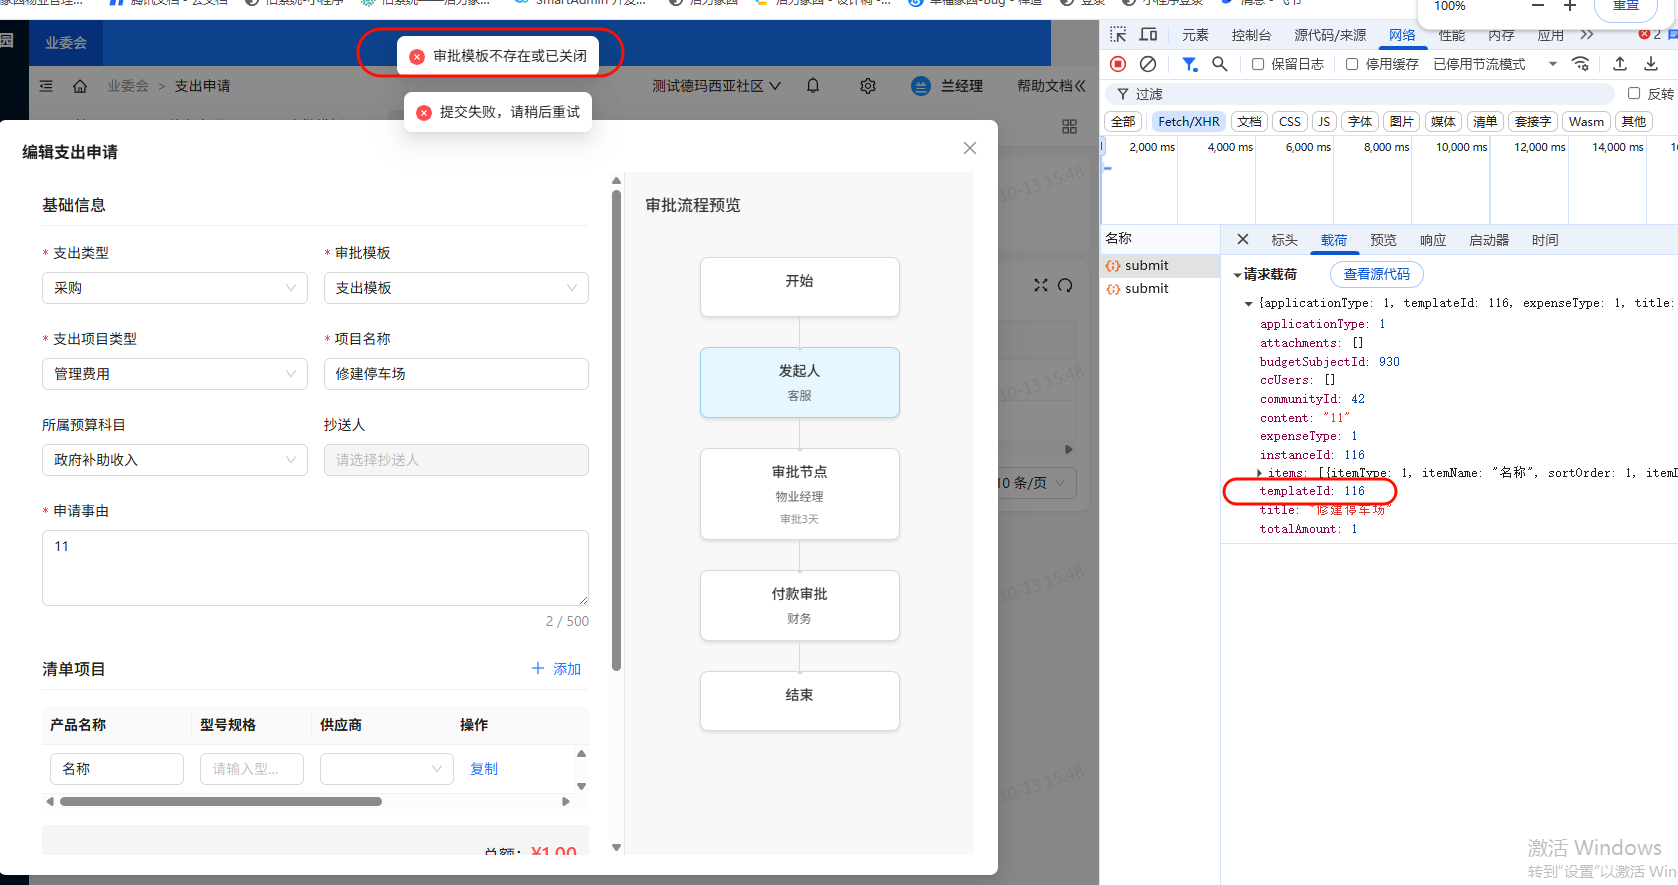Check the 反转 filter checkbox
Image resolution: width=1678 pixels, height=885 pixels.
tap(1634, 93)
